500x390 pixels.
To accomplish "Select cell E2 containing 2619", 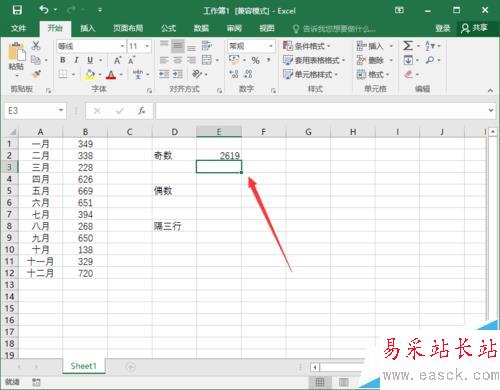I will click(x=219, y=155).
